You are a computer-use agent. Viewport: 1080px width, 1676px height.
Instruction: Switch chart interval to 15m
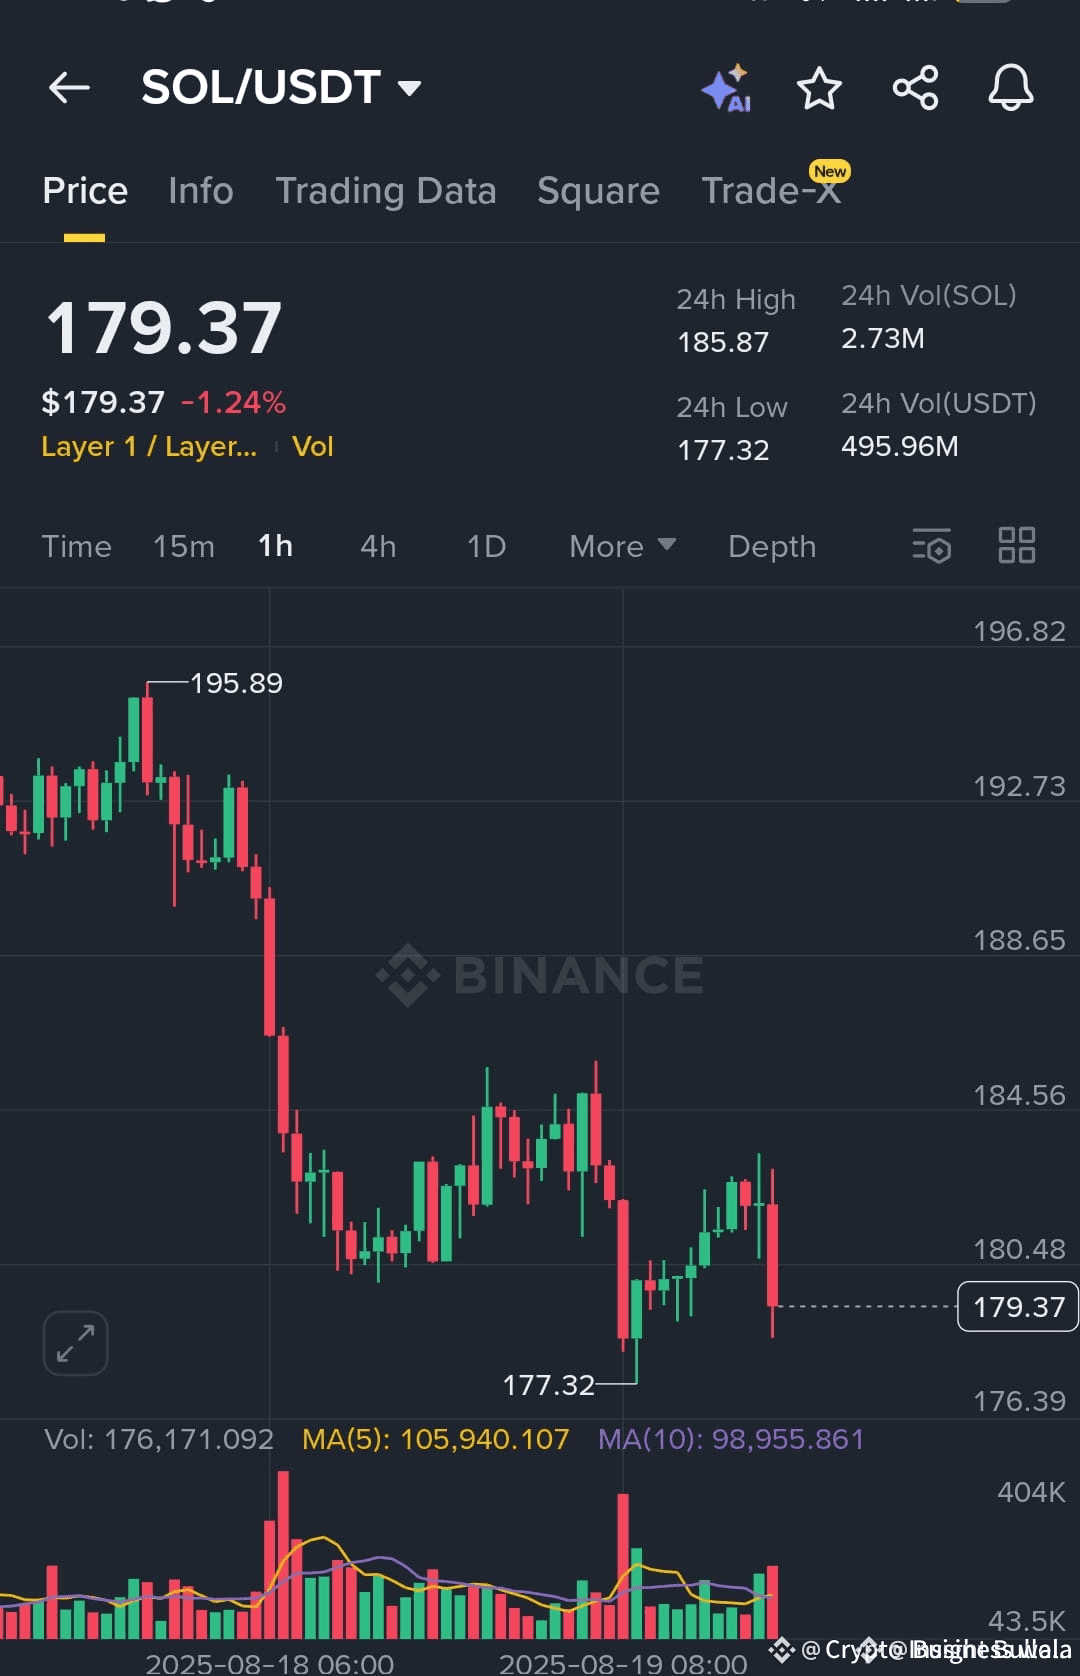(x=184, y=546)
